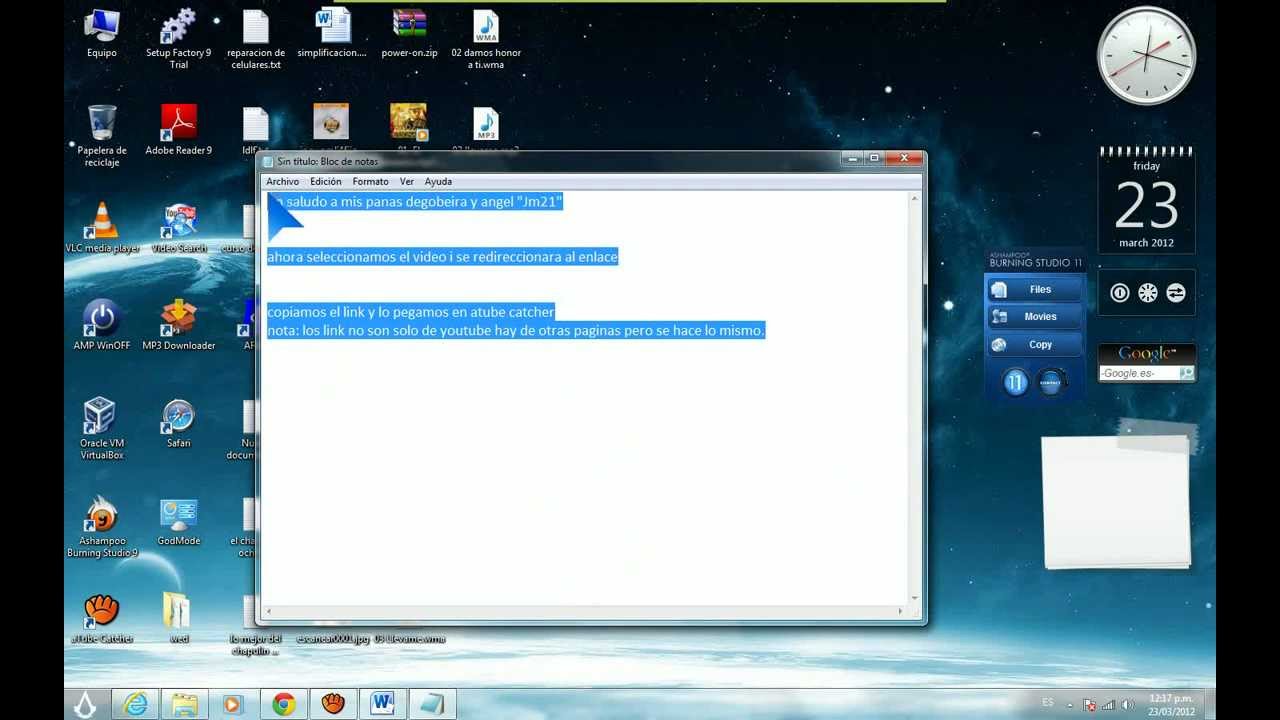Click the Google.es search input field
This screenshot has width=1280, height=720.
coord(1138,373)
